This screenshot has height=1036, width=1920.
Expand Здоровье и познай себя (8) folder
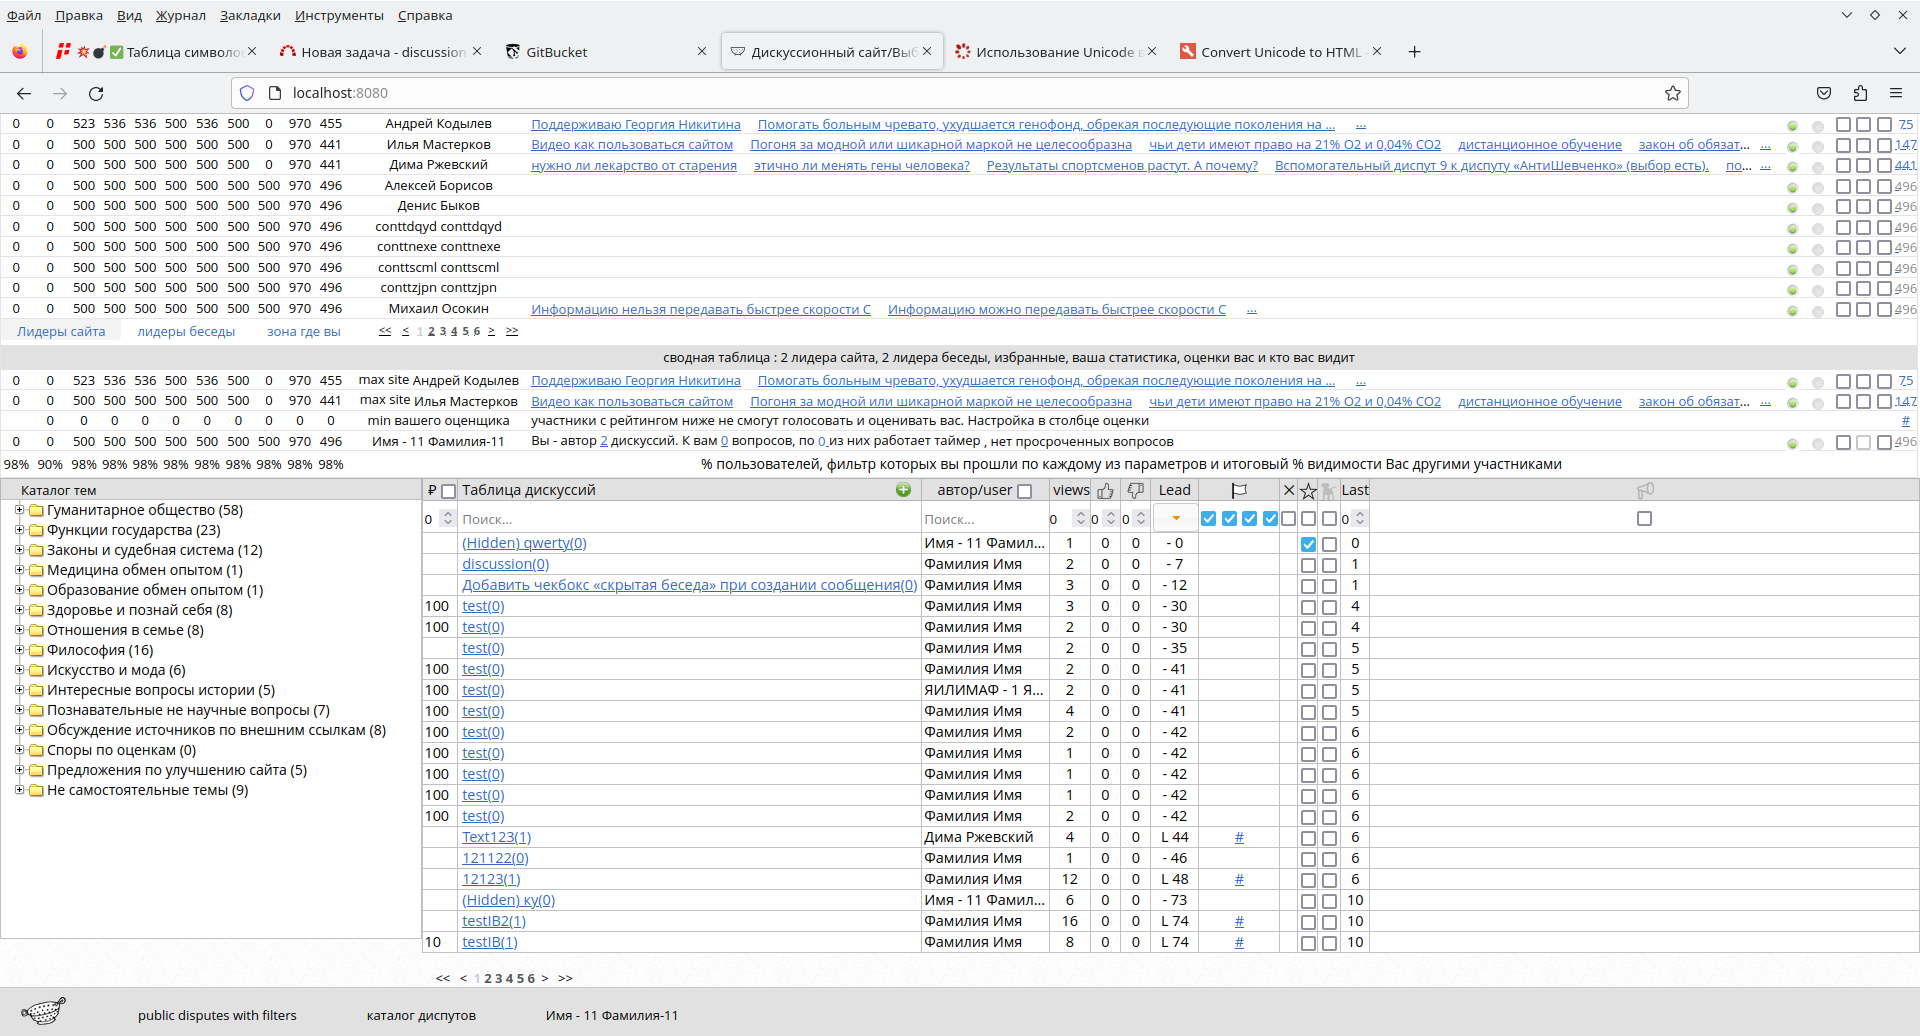[x=19, y=610]
